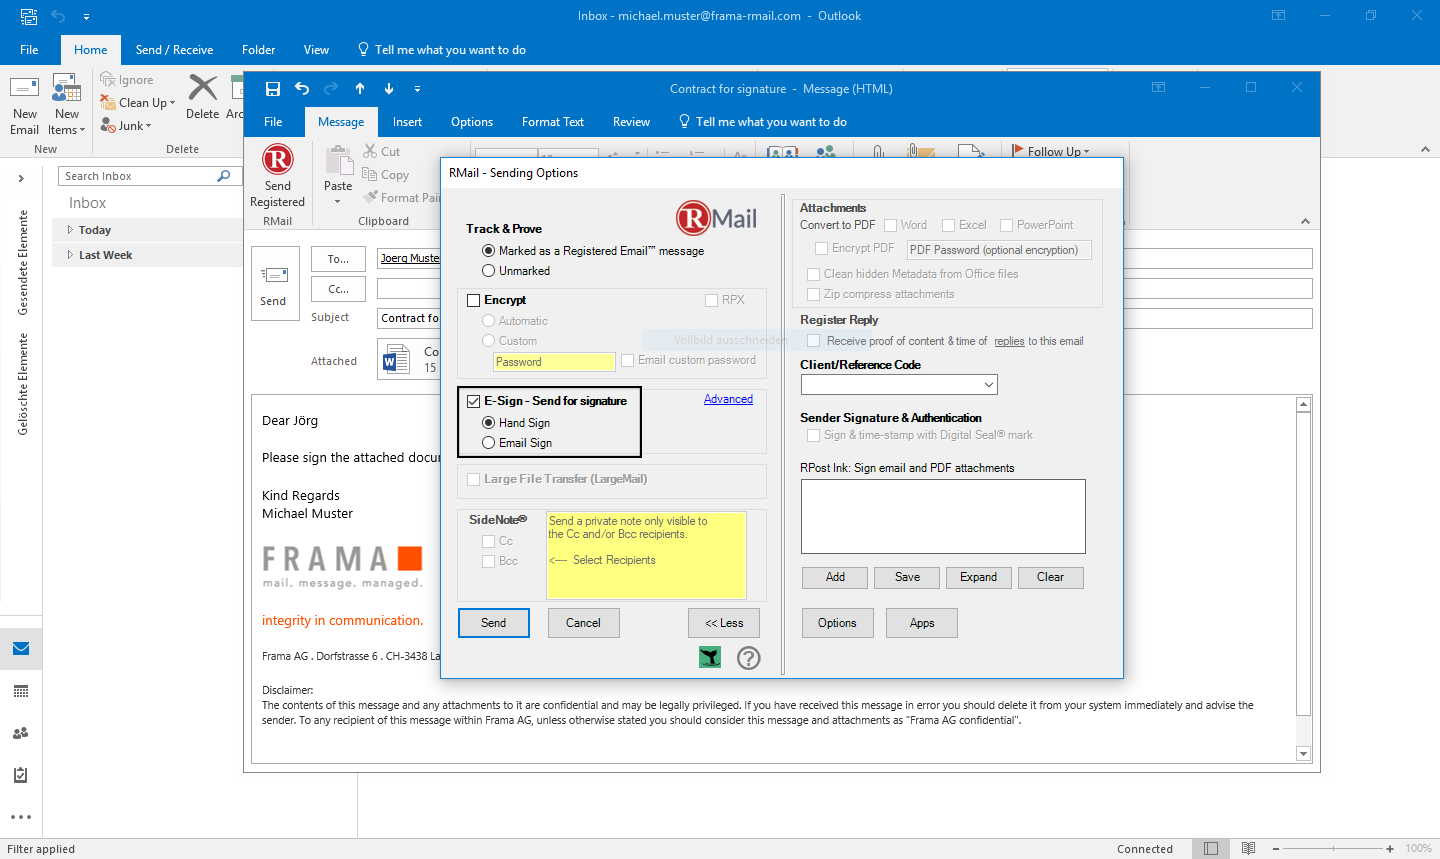Click the message body scrollbar down arrow

pos(1303,754)
